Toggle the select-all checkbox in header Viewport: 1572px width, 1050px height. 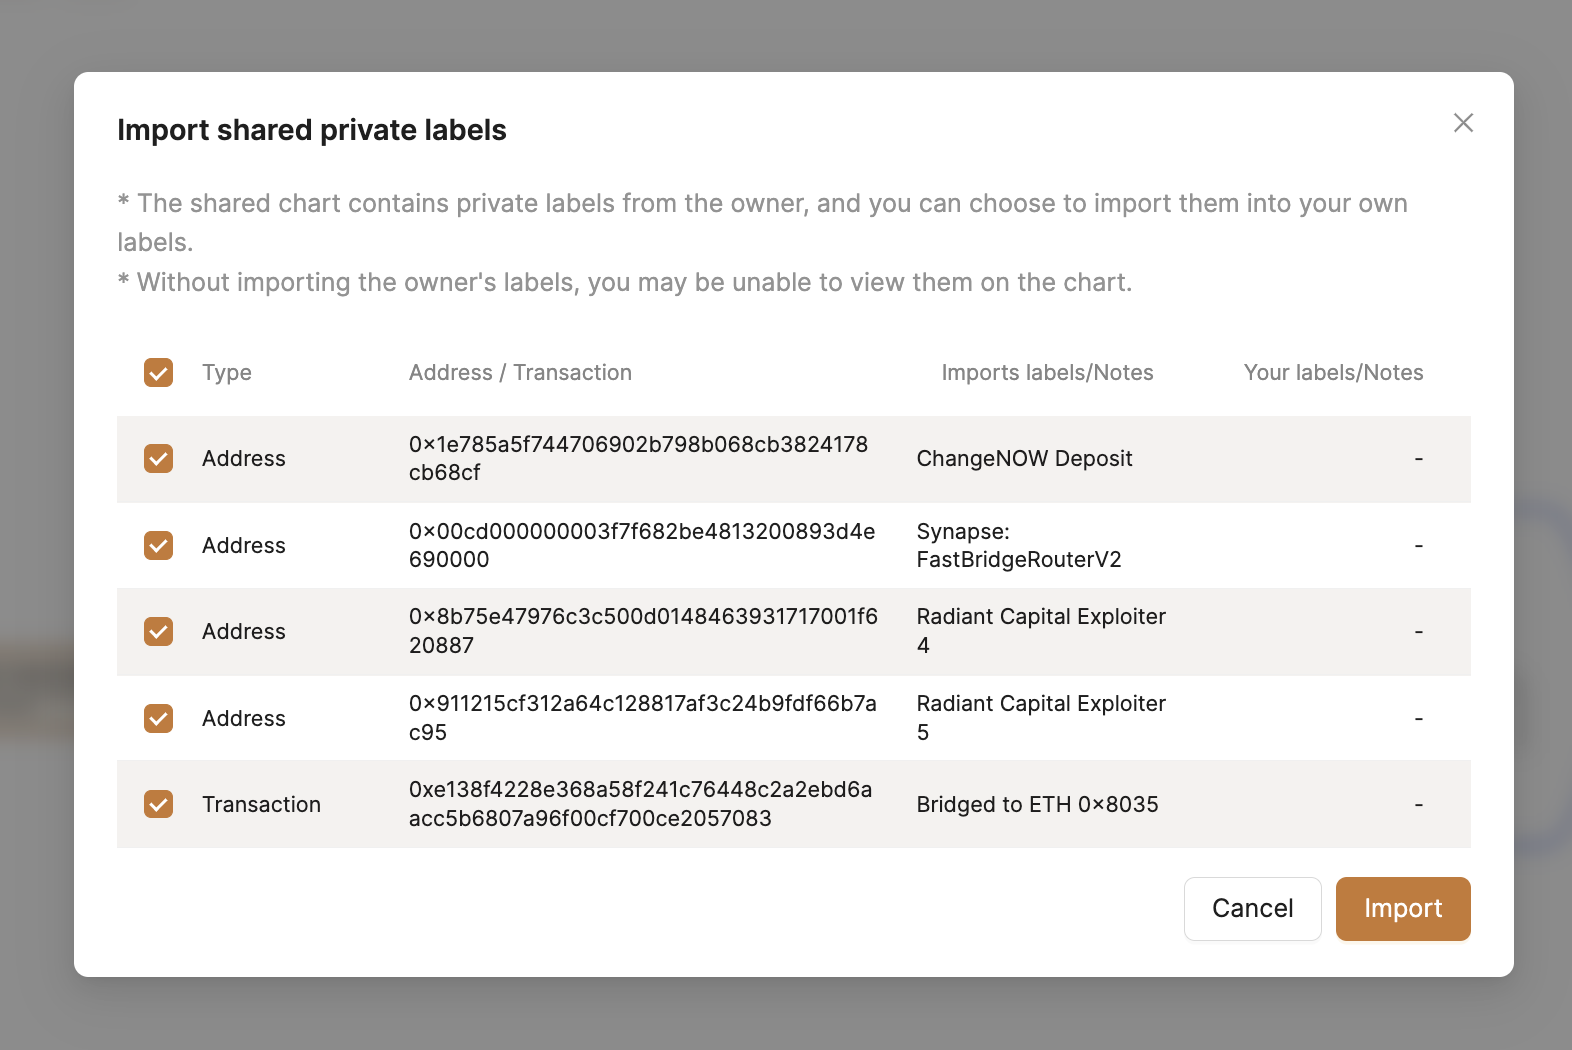[159, 373]
